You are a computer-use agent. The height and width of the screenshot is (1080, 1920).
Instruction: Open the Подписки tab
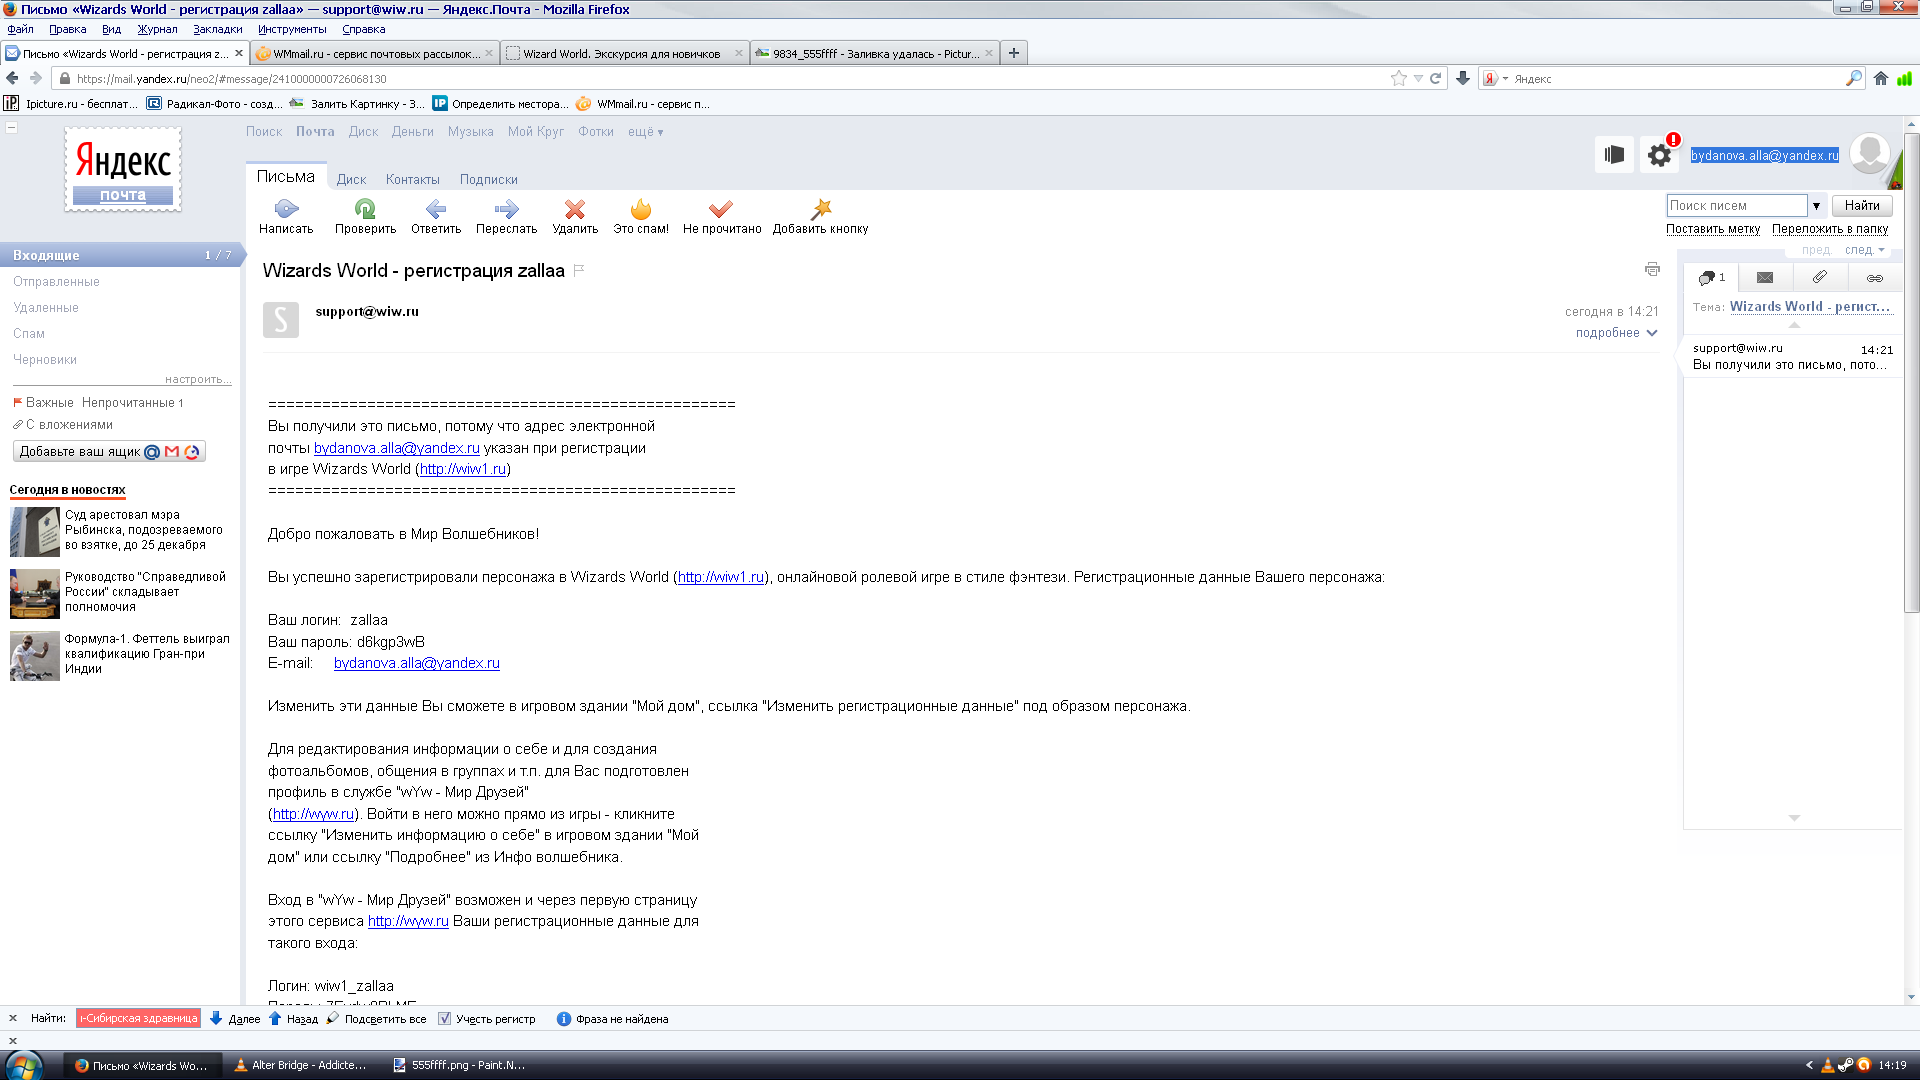pos(488,179)
